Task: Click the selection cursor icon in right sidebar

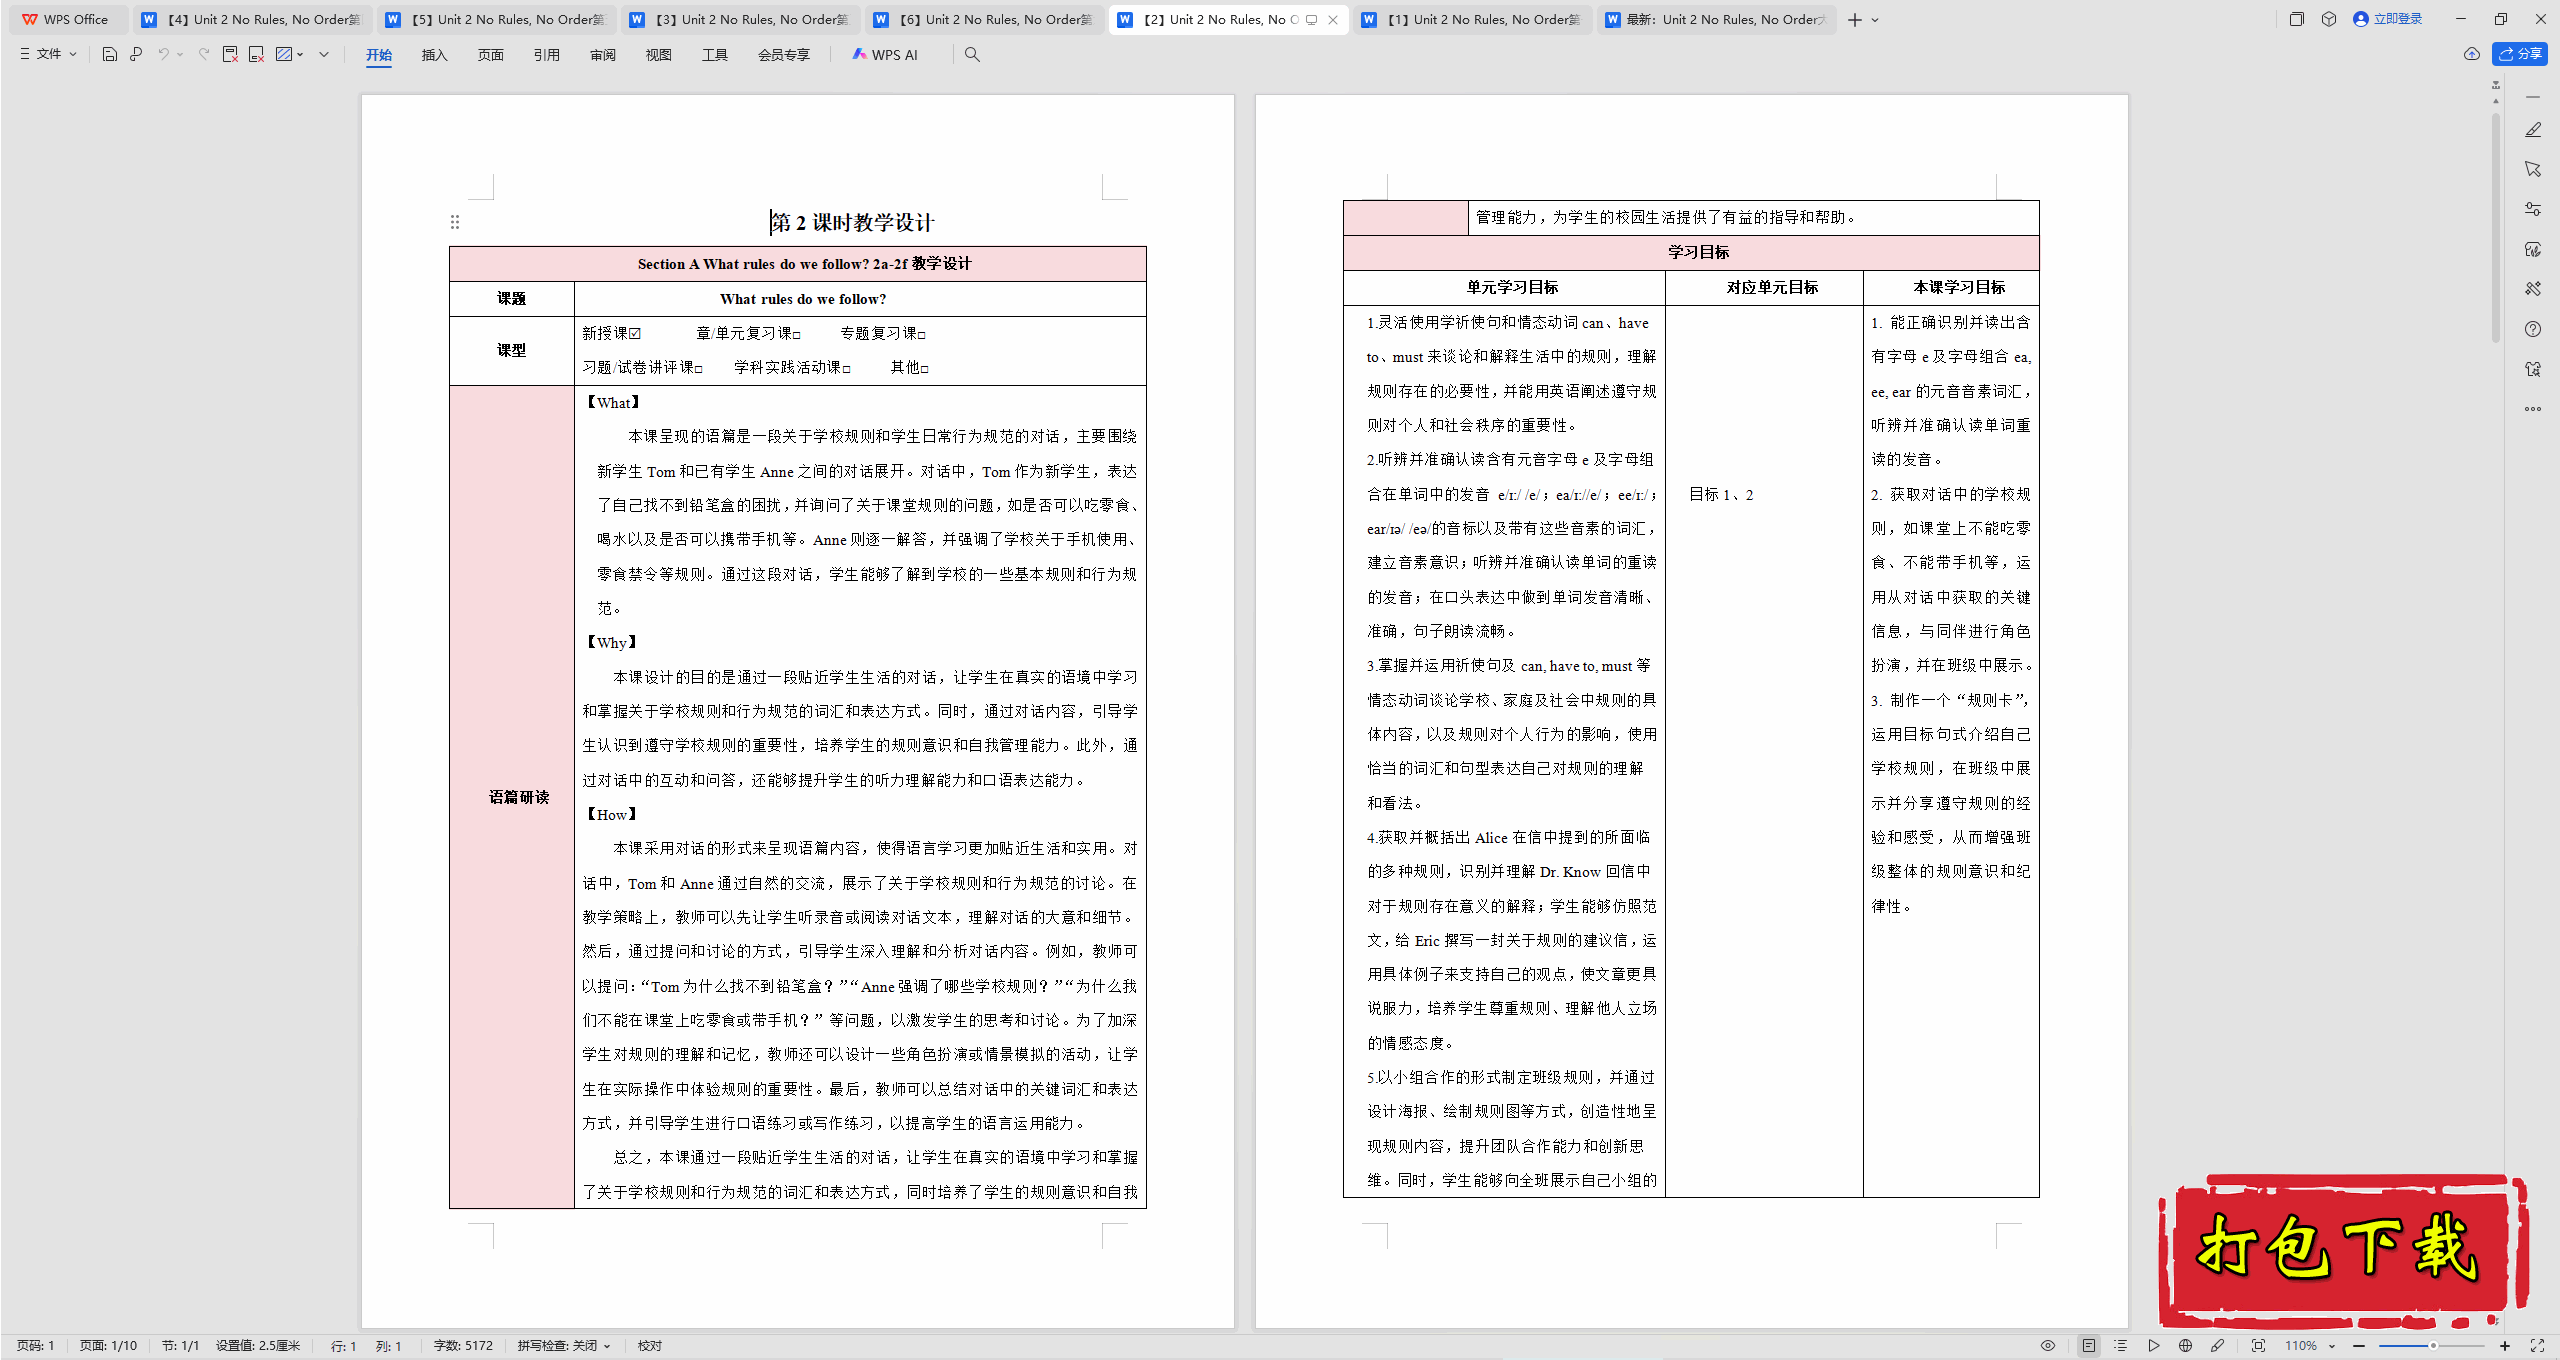Action: click(2533, 169)
